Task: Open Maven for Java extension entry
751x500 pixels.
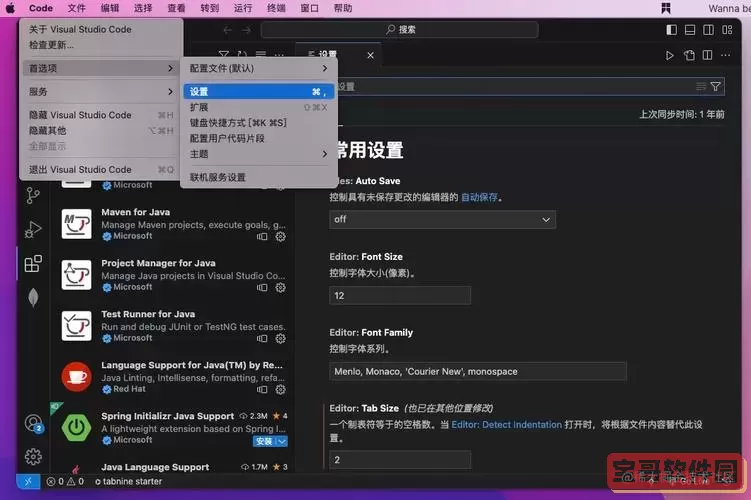Action: pyautogui.click(x=173, y=224)
